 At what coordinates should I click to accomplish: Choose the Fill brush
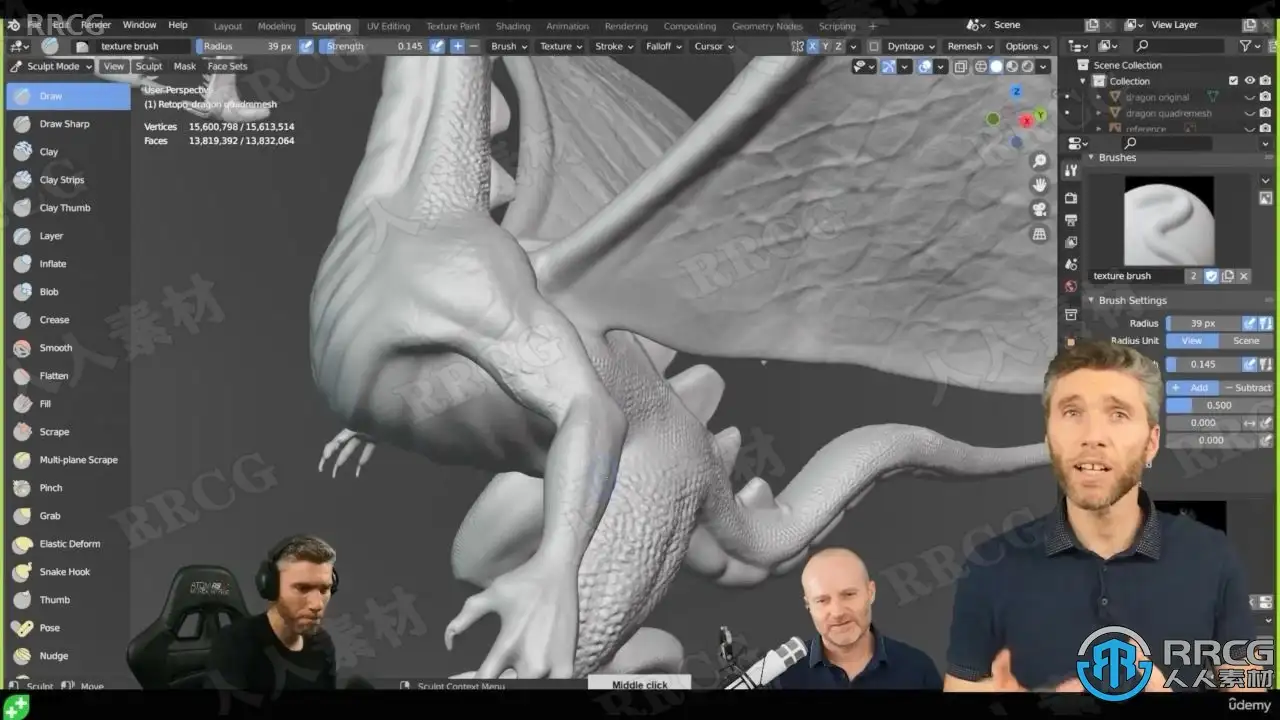[x=68, y=404]
